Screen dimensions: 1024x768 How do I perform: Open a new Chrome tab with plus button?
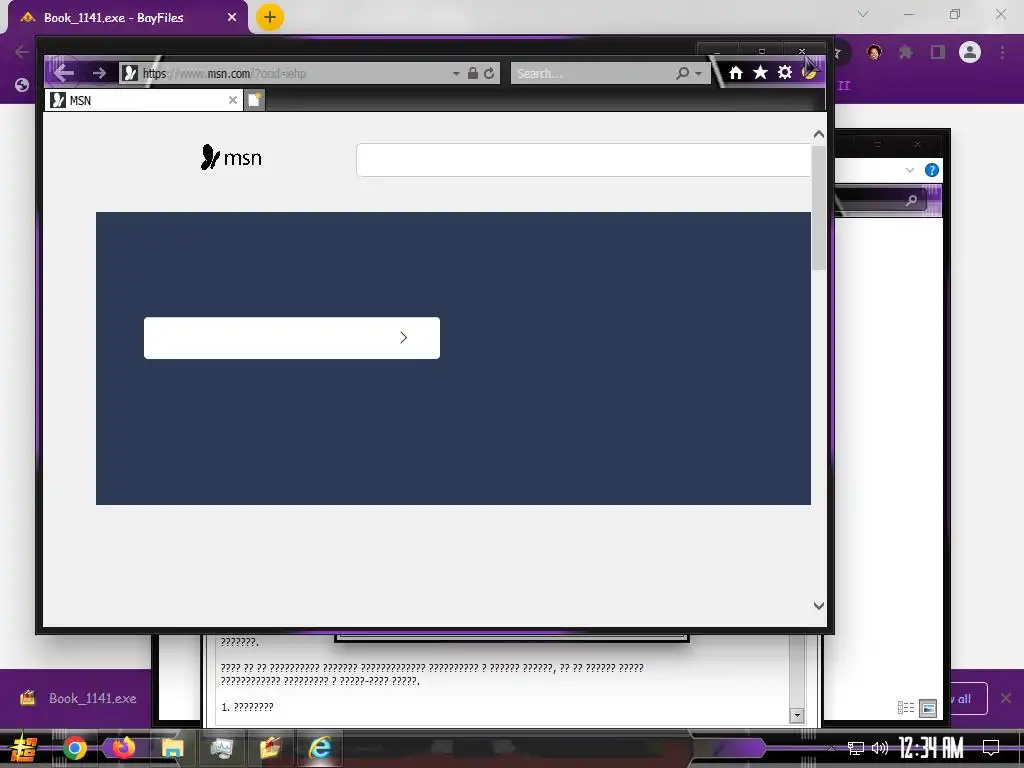click(270, 17)
